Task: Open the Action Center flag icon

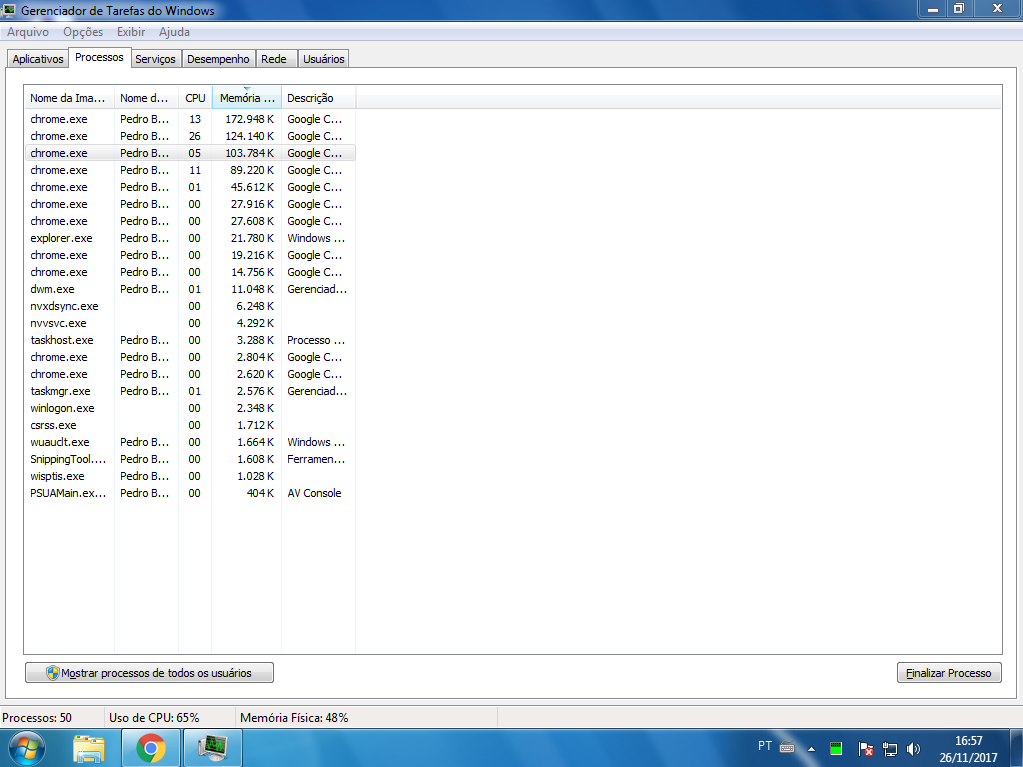Action: pyautogui.click(x=865, y=749)
